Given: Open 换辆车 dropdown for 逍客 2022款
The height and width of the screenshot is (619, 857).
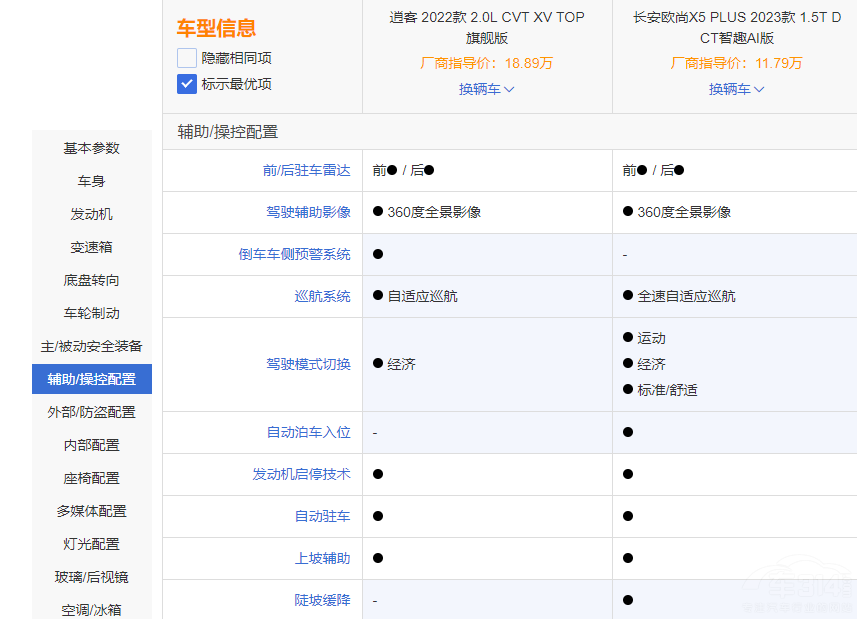Looking at the screenshot, I should (486, 89).
